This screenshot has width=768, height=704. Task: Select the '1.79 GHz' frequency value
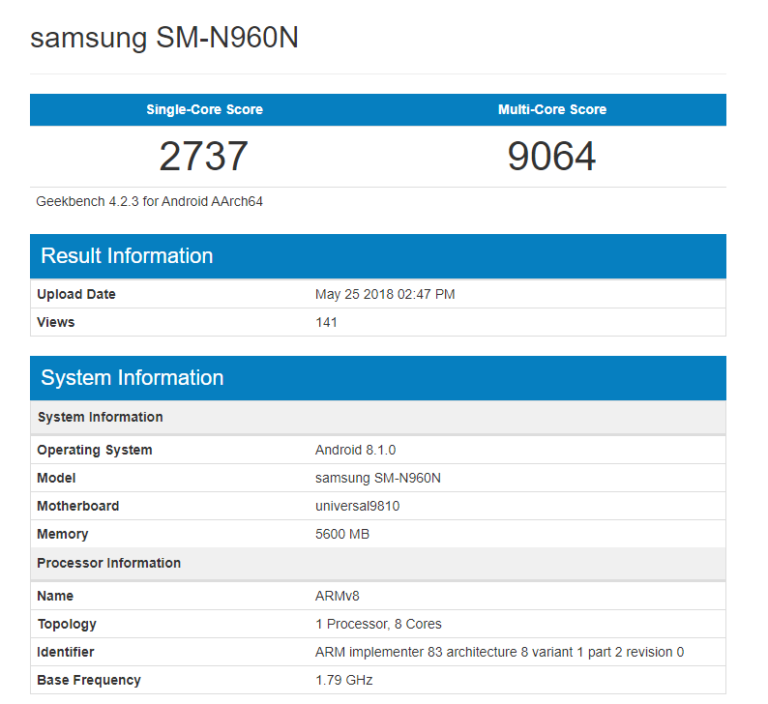click(344, 680)
